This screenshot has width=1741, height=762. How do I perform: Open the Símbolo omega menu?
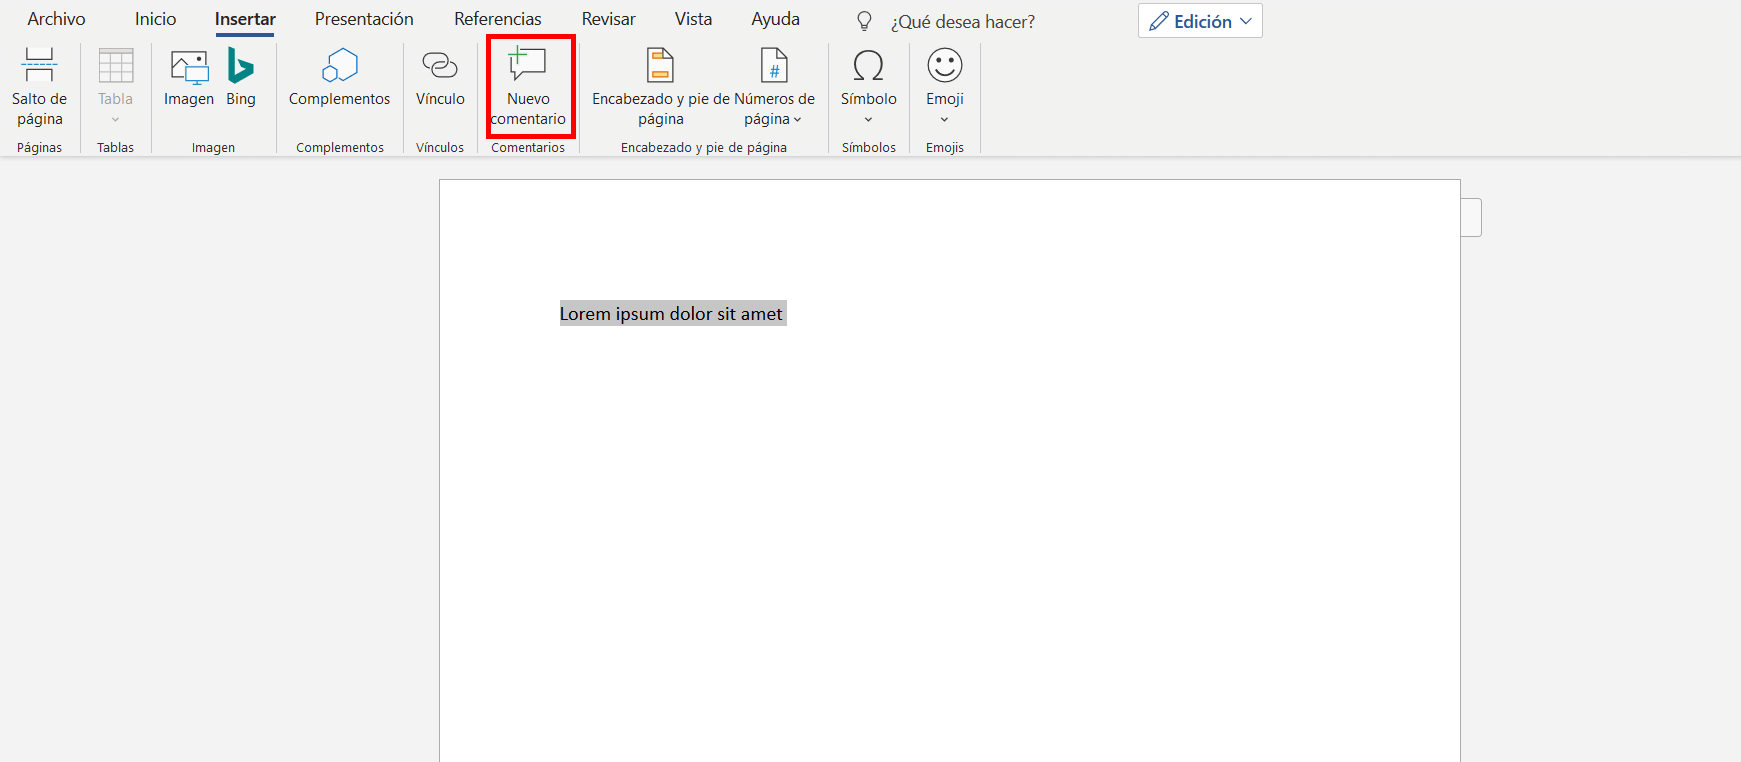[868, 87]
